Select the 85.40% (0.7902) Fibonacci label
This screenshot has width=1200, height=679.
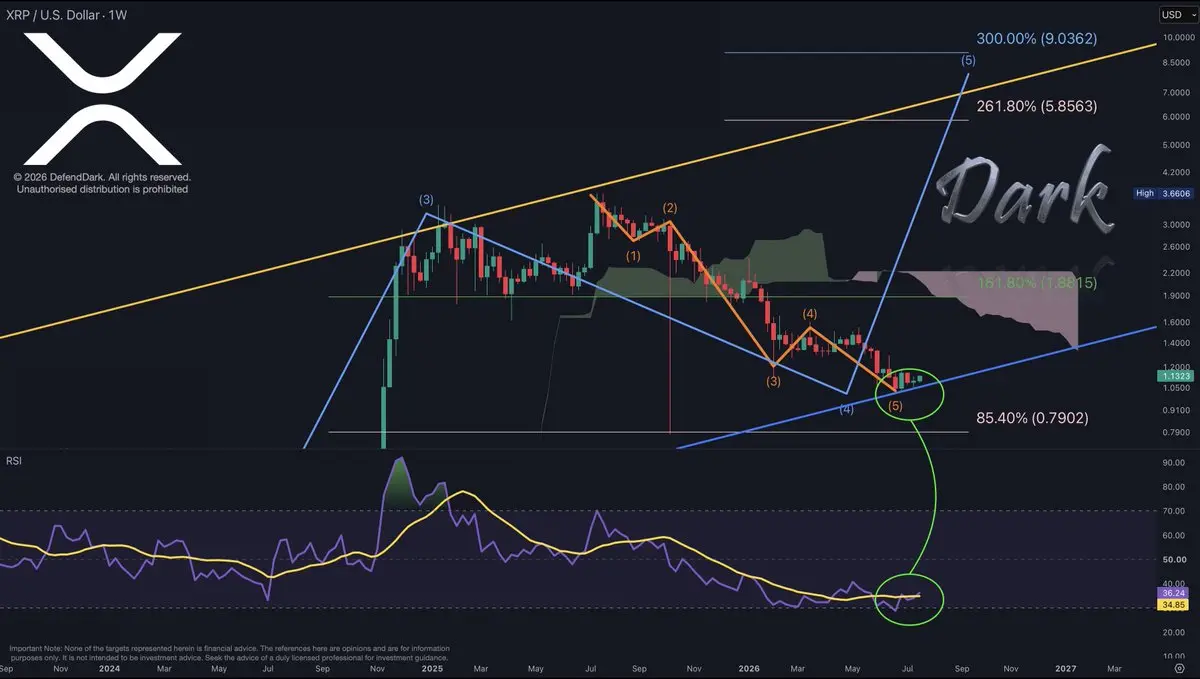(1032, 417)
